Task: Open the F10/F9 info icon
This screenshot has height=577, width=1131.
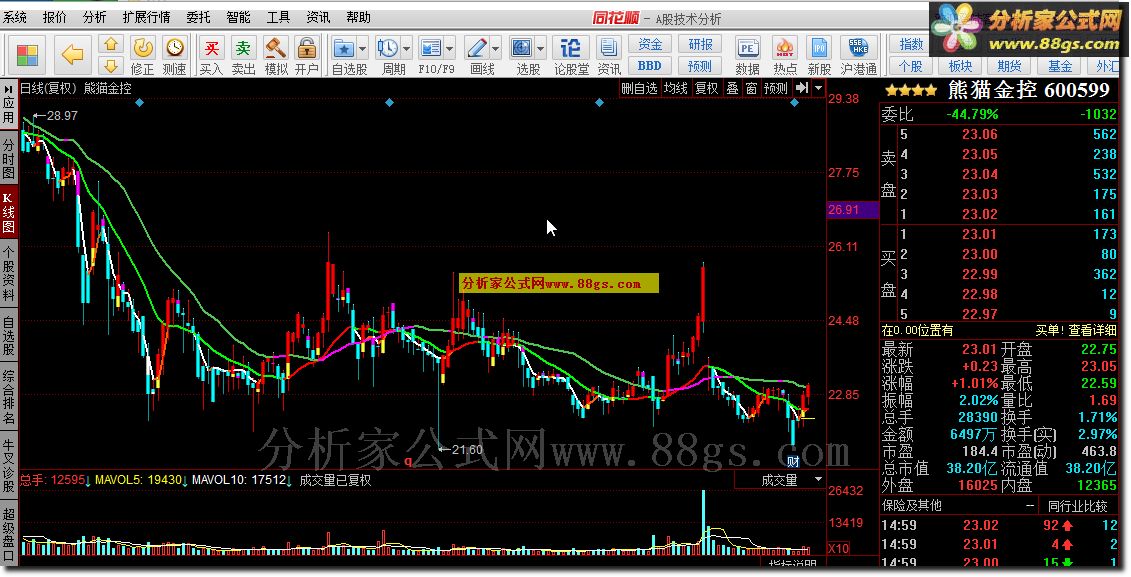Action: pyautogui.click(x=431, y=48)
